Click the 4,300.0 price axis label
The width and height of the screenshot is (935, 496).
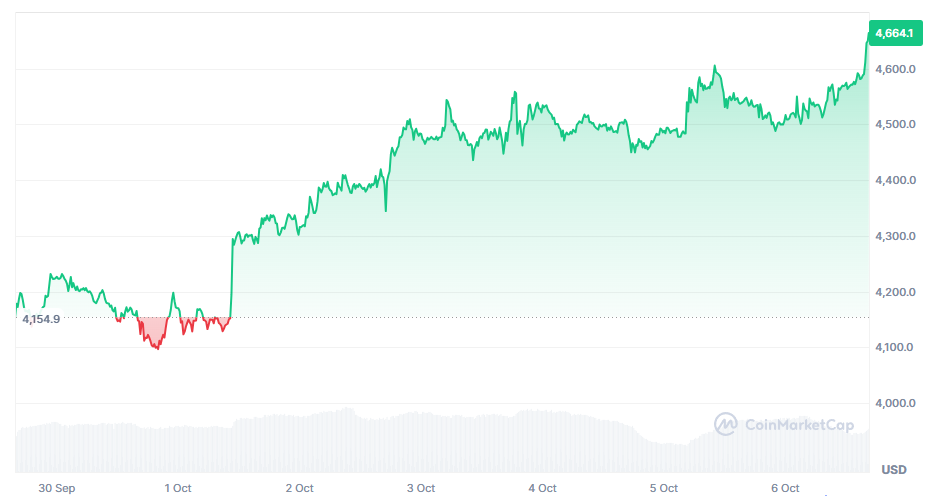[x=895, y=237]
